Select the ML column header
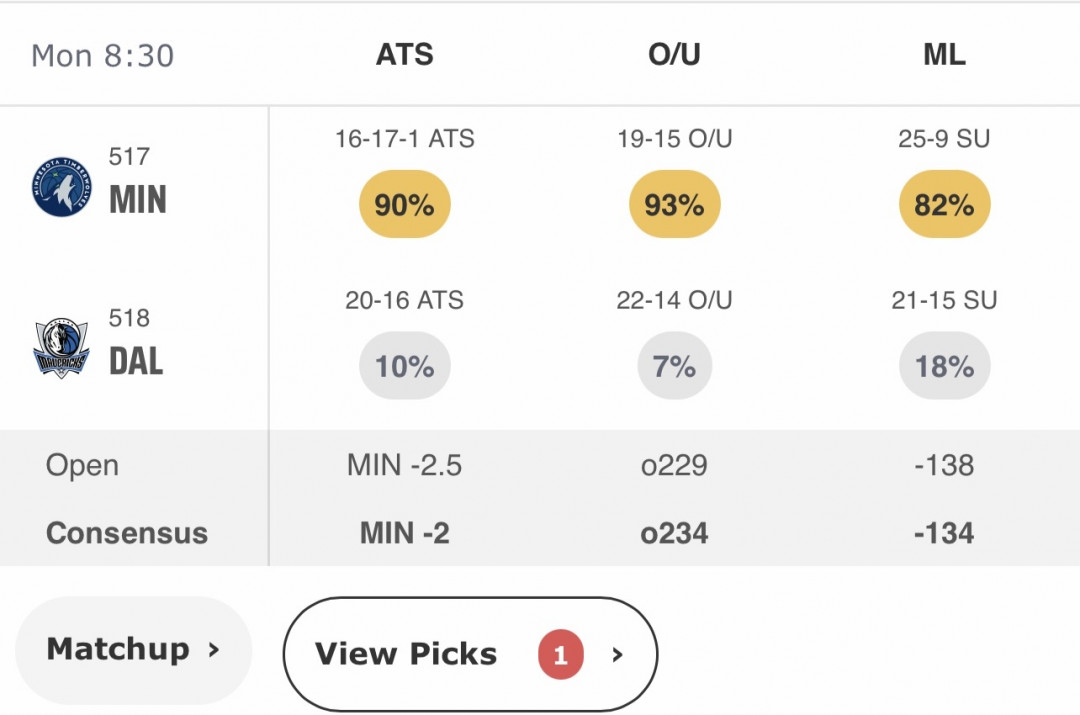 pos(944,54)
